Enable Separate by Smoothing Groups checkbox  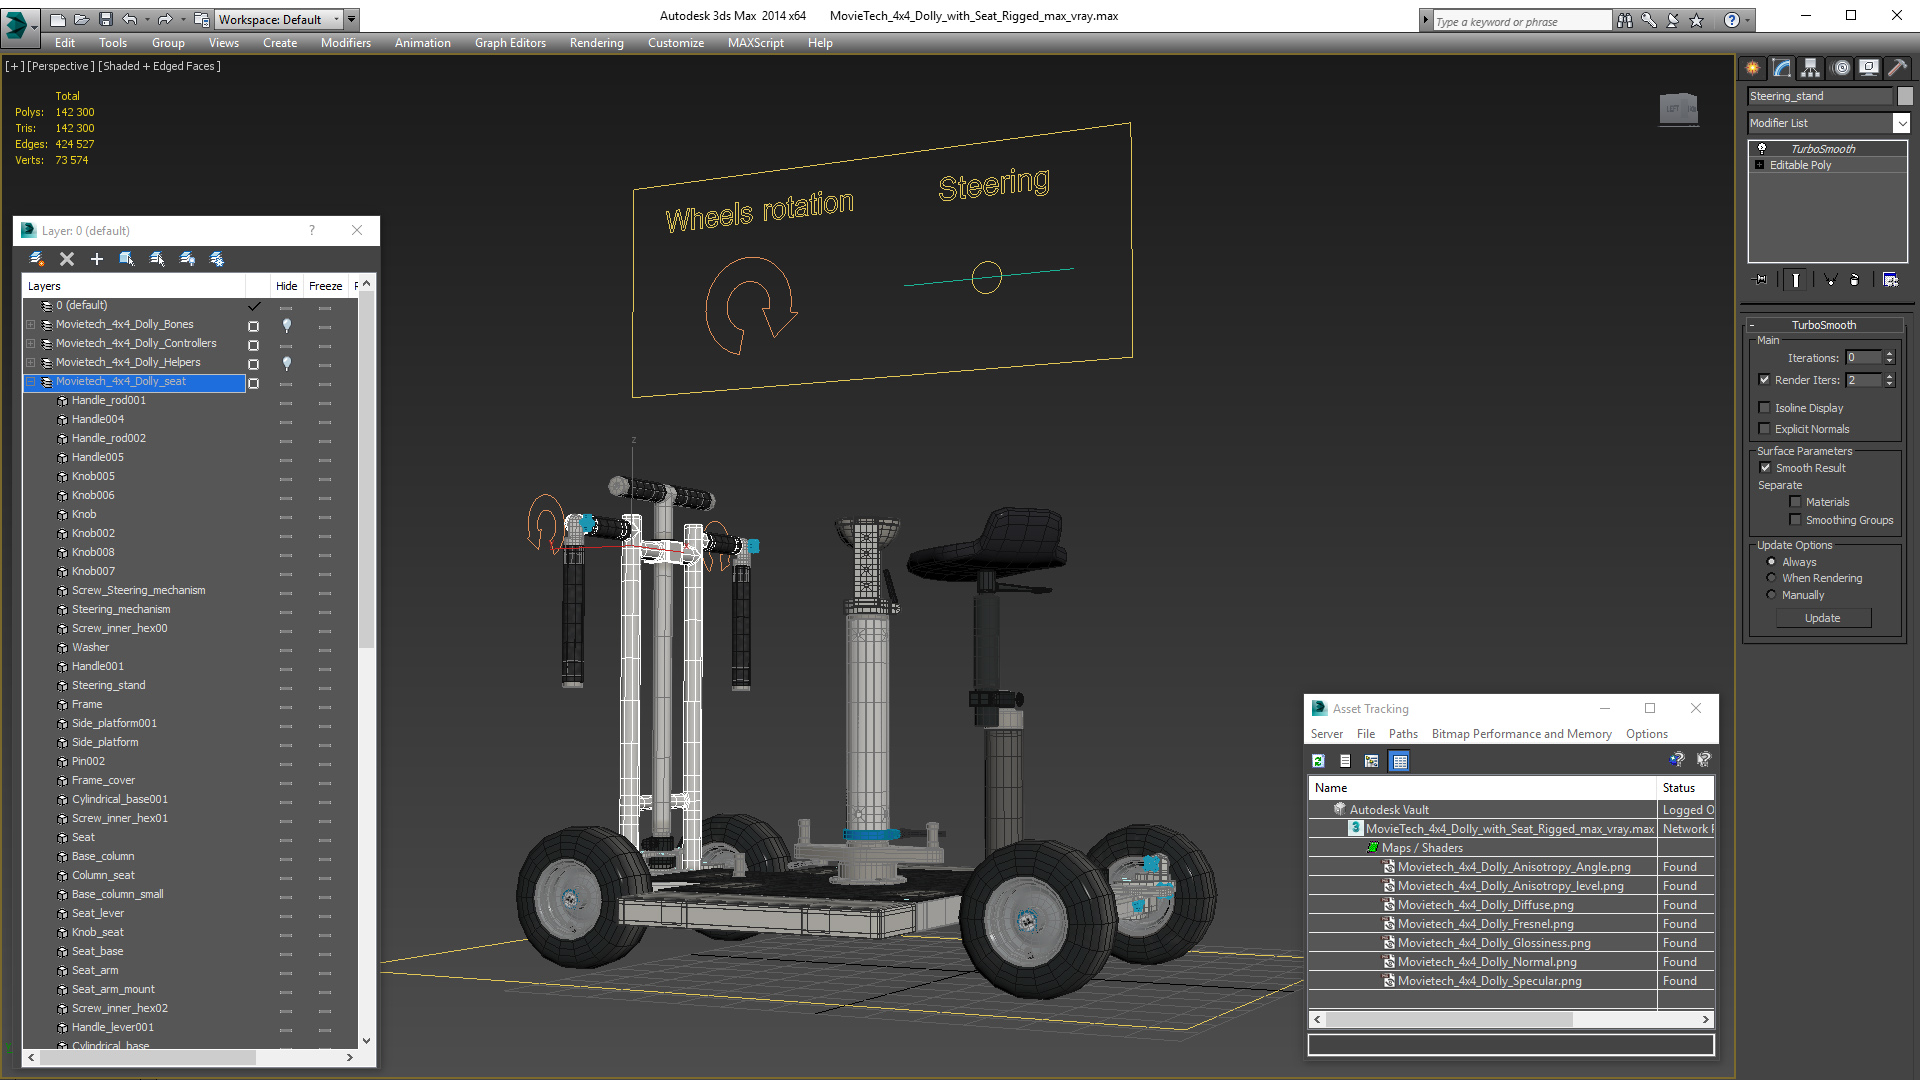[x=1795, y=520]
